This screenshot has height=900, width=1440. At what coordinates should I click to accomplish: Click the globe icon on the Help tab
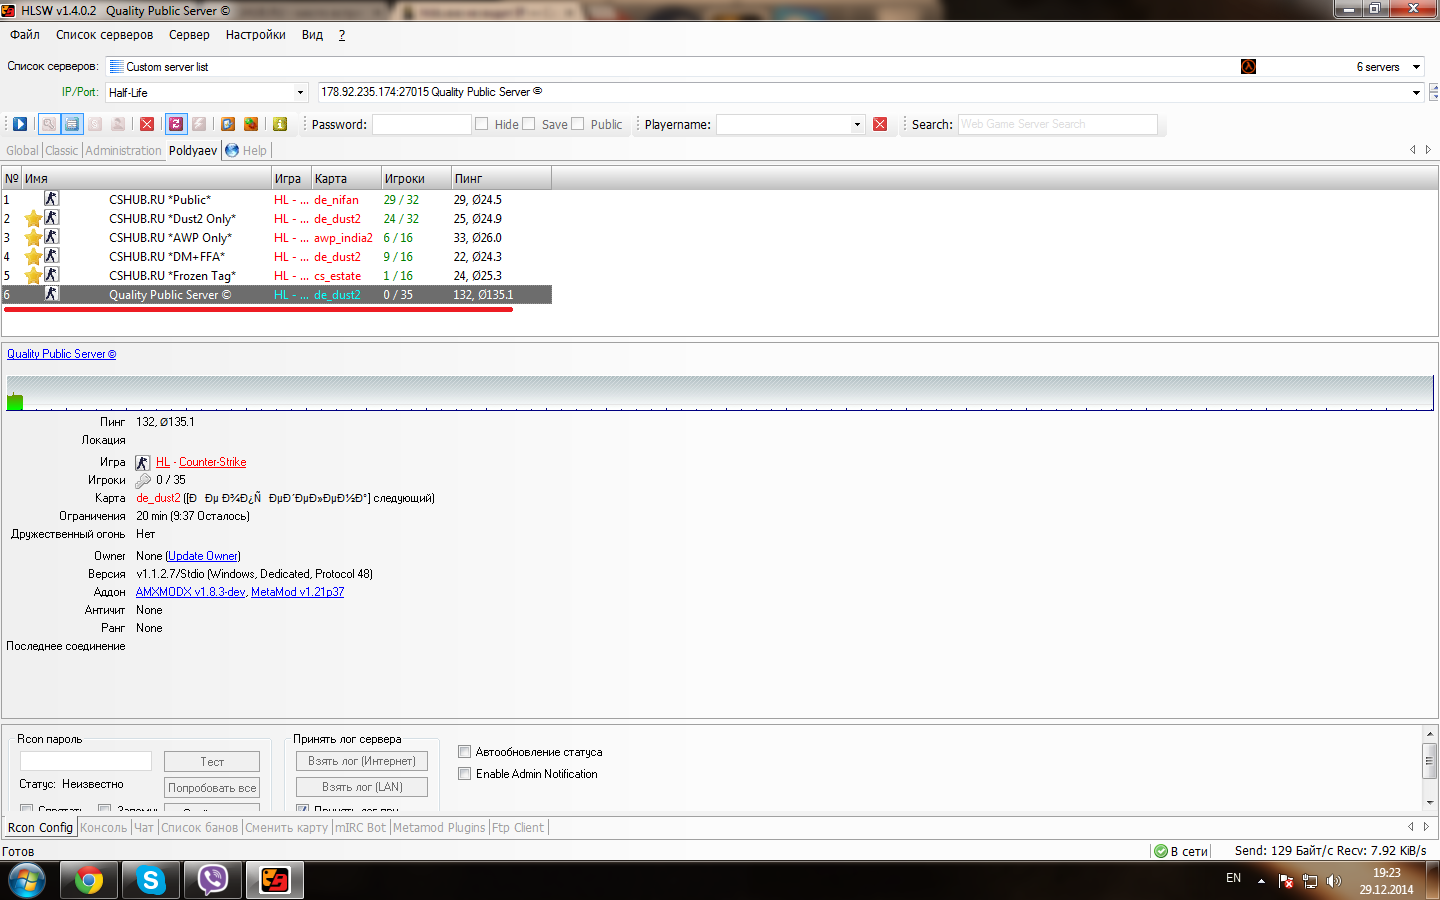(232, 150)
